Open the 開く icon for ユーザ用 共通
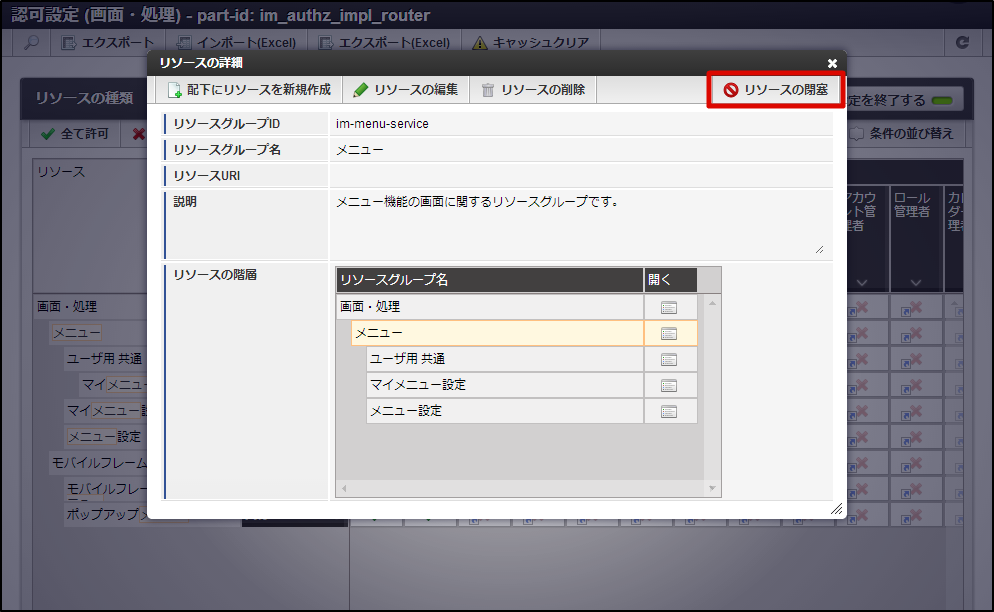This screenshot has width=994, height=612. (x=670, y=358)
